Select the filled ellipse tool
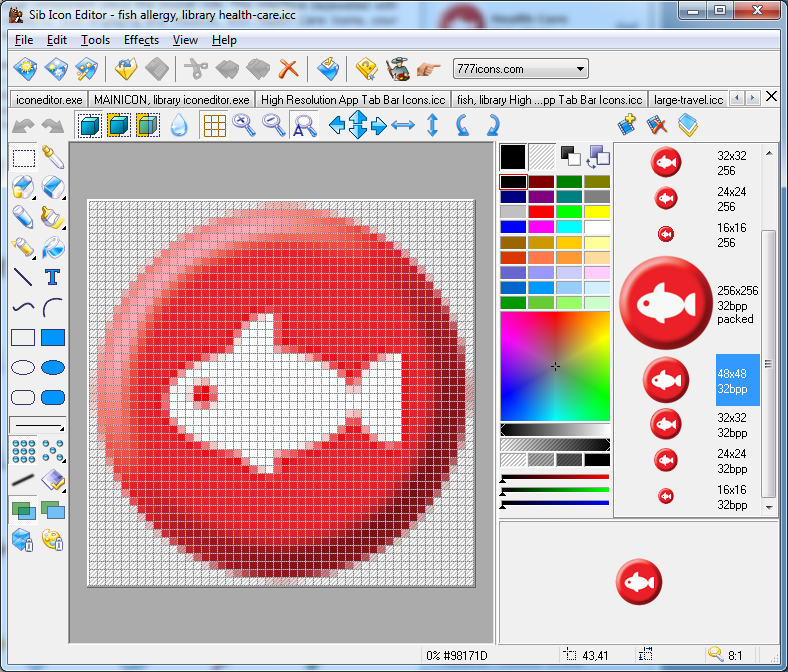788x672 pixels. pos(52,367)
